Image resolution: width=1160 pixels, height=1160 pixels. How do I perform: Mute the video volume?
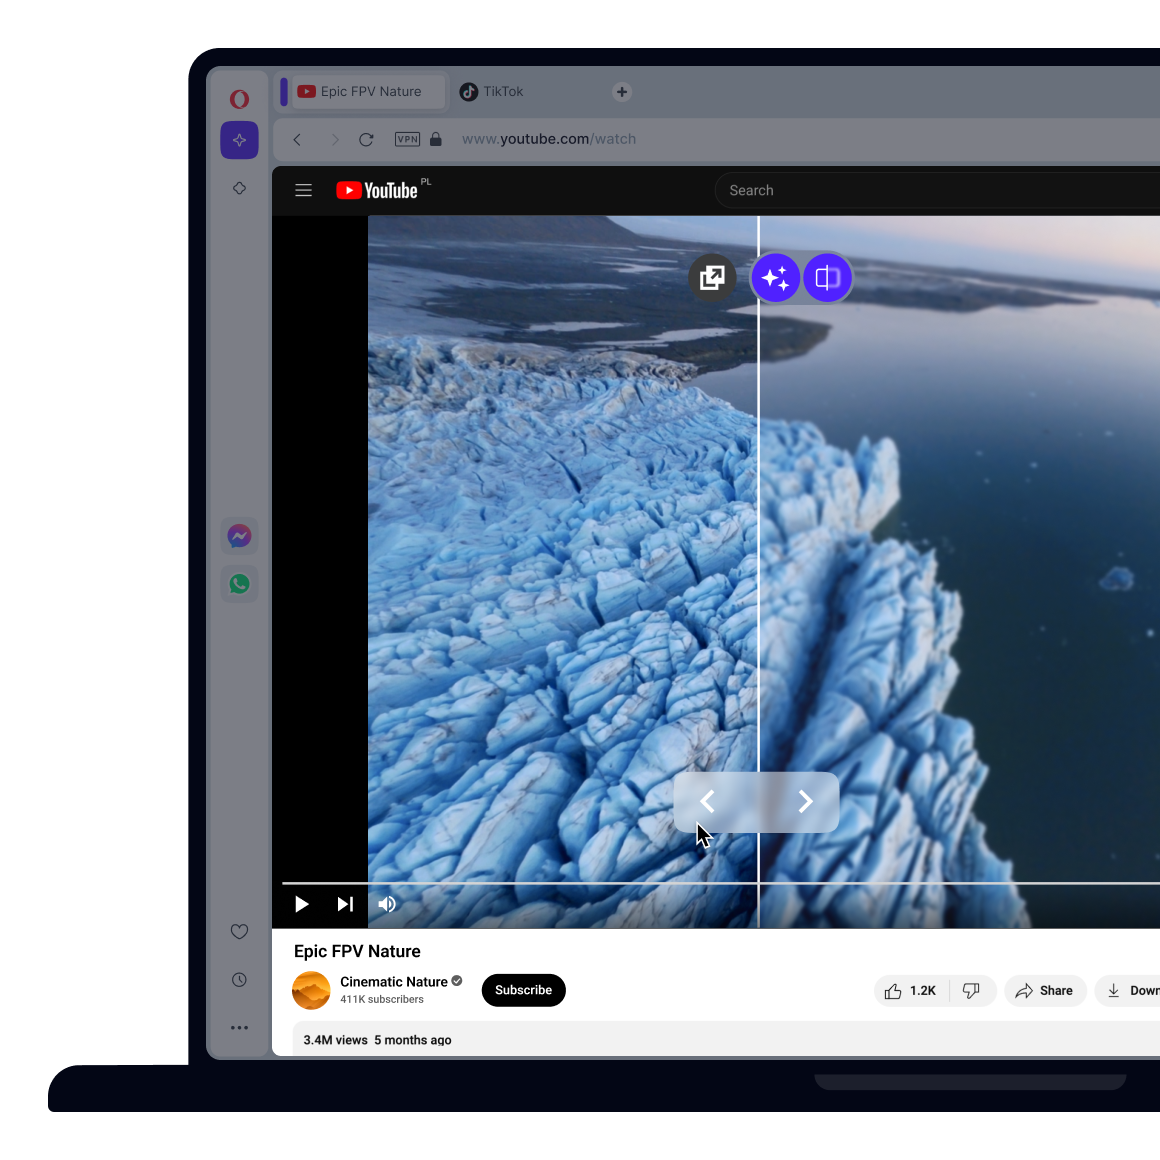click(387, 904)
